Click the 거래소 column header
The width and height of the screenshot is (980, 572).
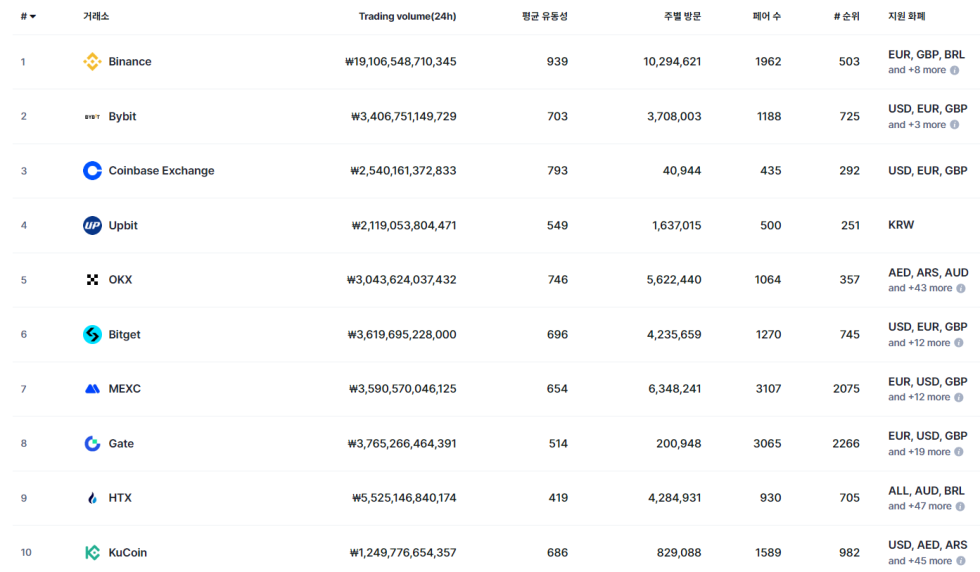[x=96, y=17]
